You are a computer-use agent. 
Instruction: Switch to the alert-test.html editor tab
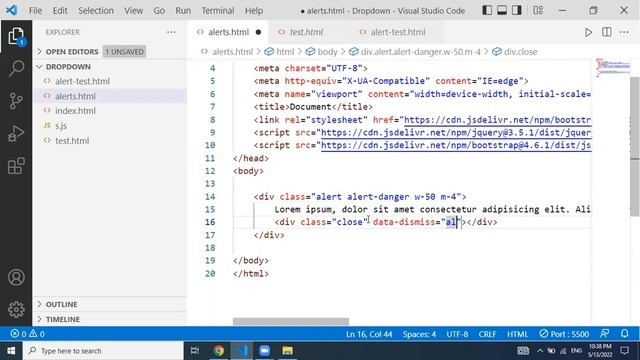397,32
